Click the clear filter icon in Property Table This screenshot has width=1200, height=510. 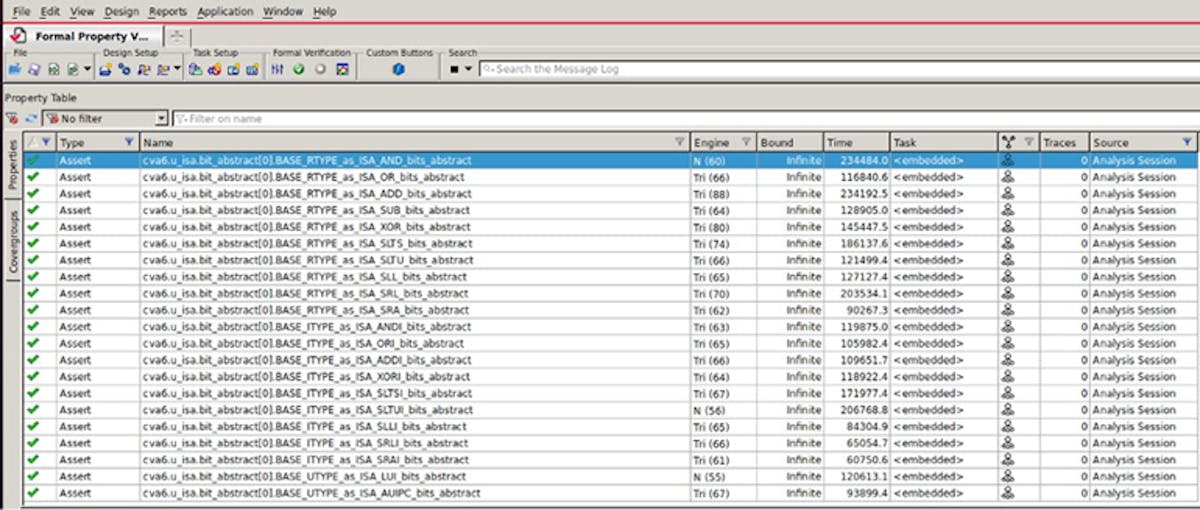[12, 118]
